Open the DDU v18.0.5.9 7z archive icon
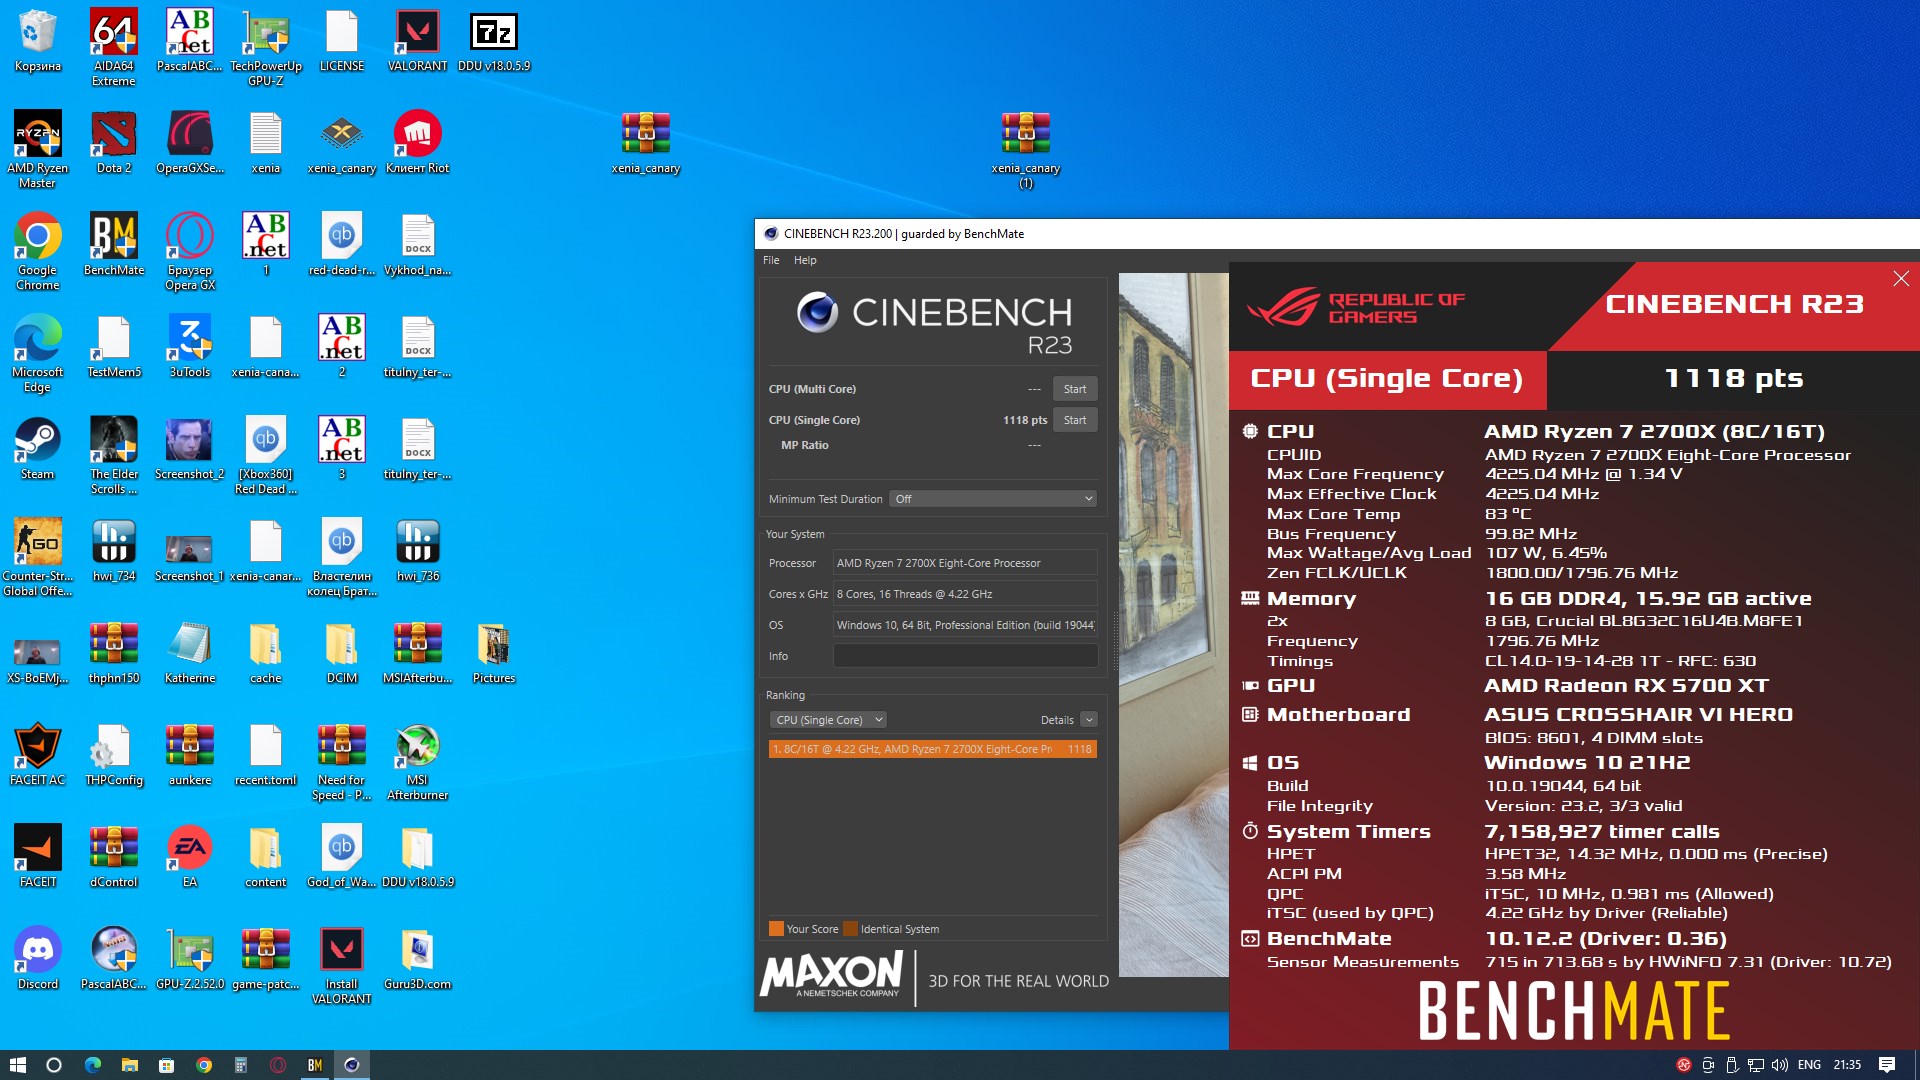The height and width of the screenshot is (1080, 1920). point(493,40)
